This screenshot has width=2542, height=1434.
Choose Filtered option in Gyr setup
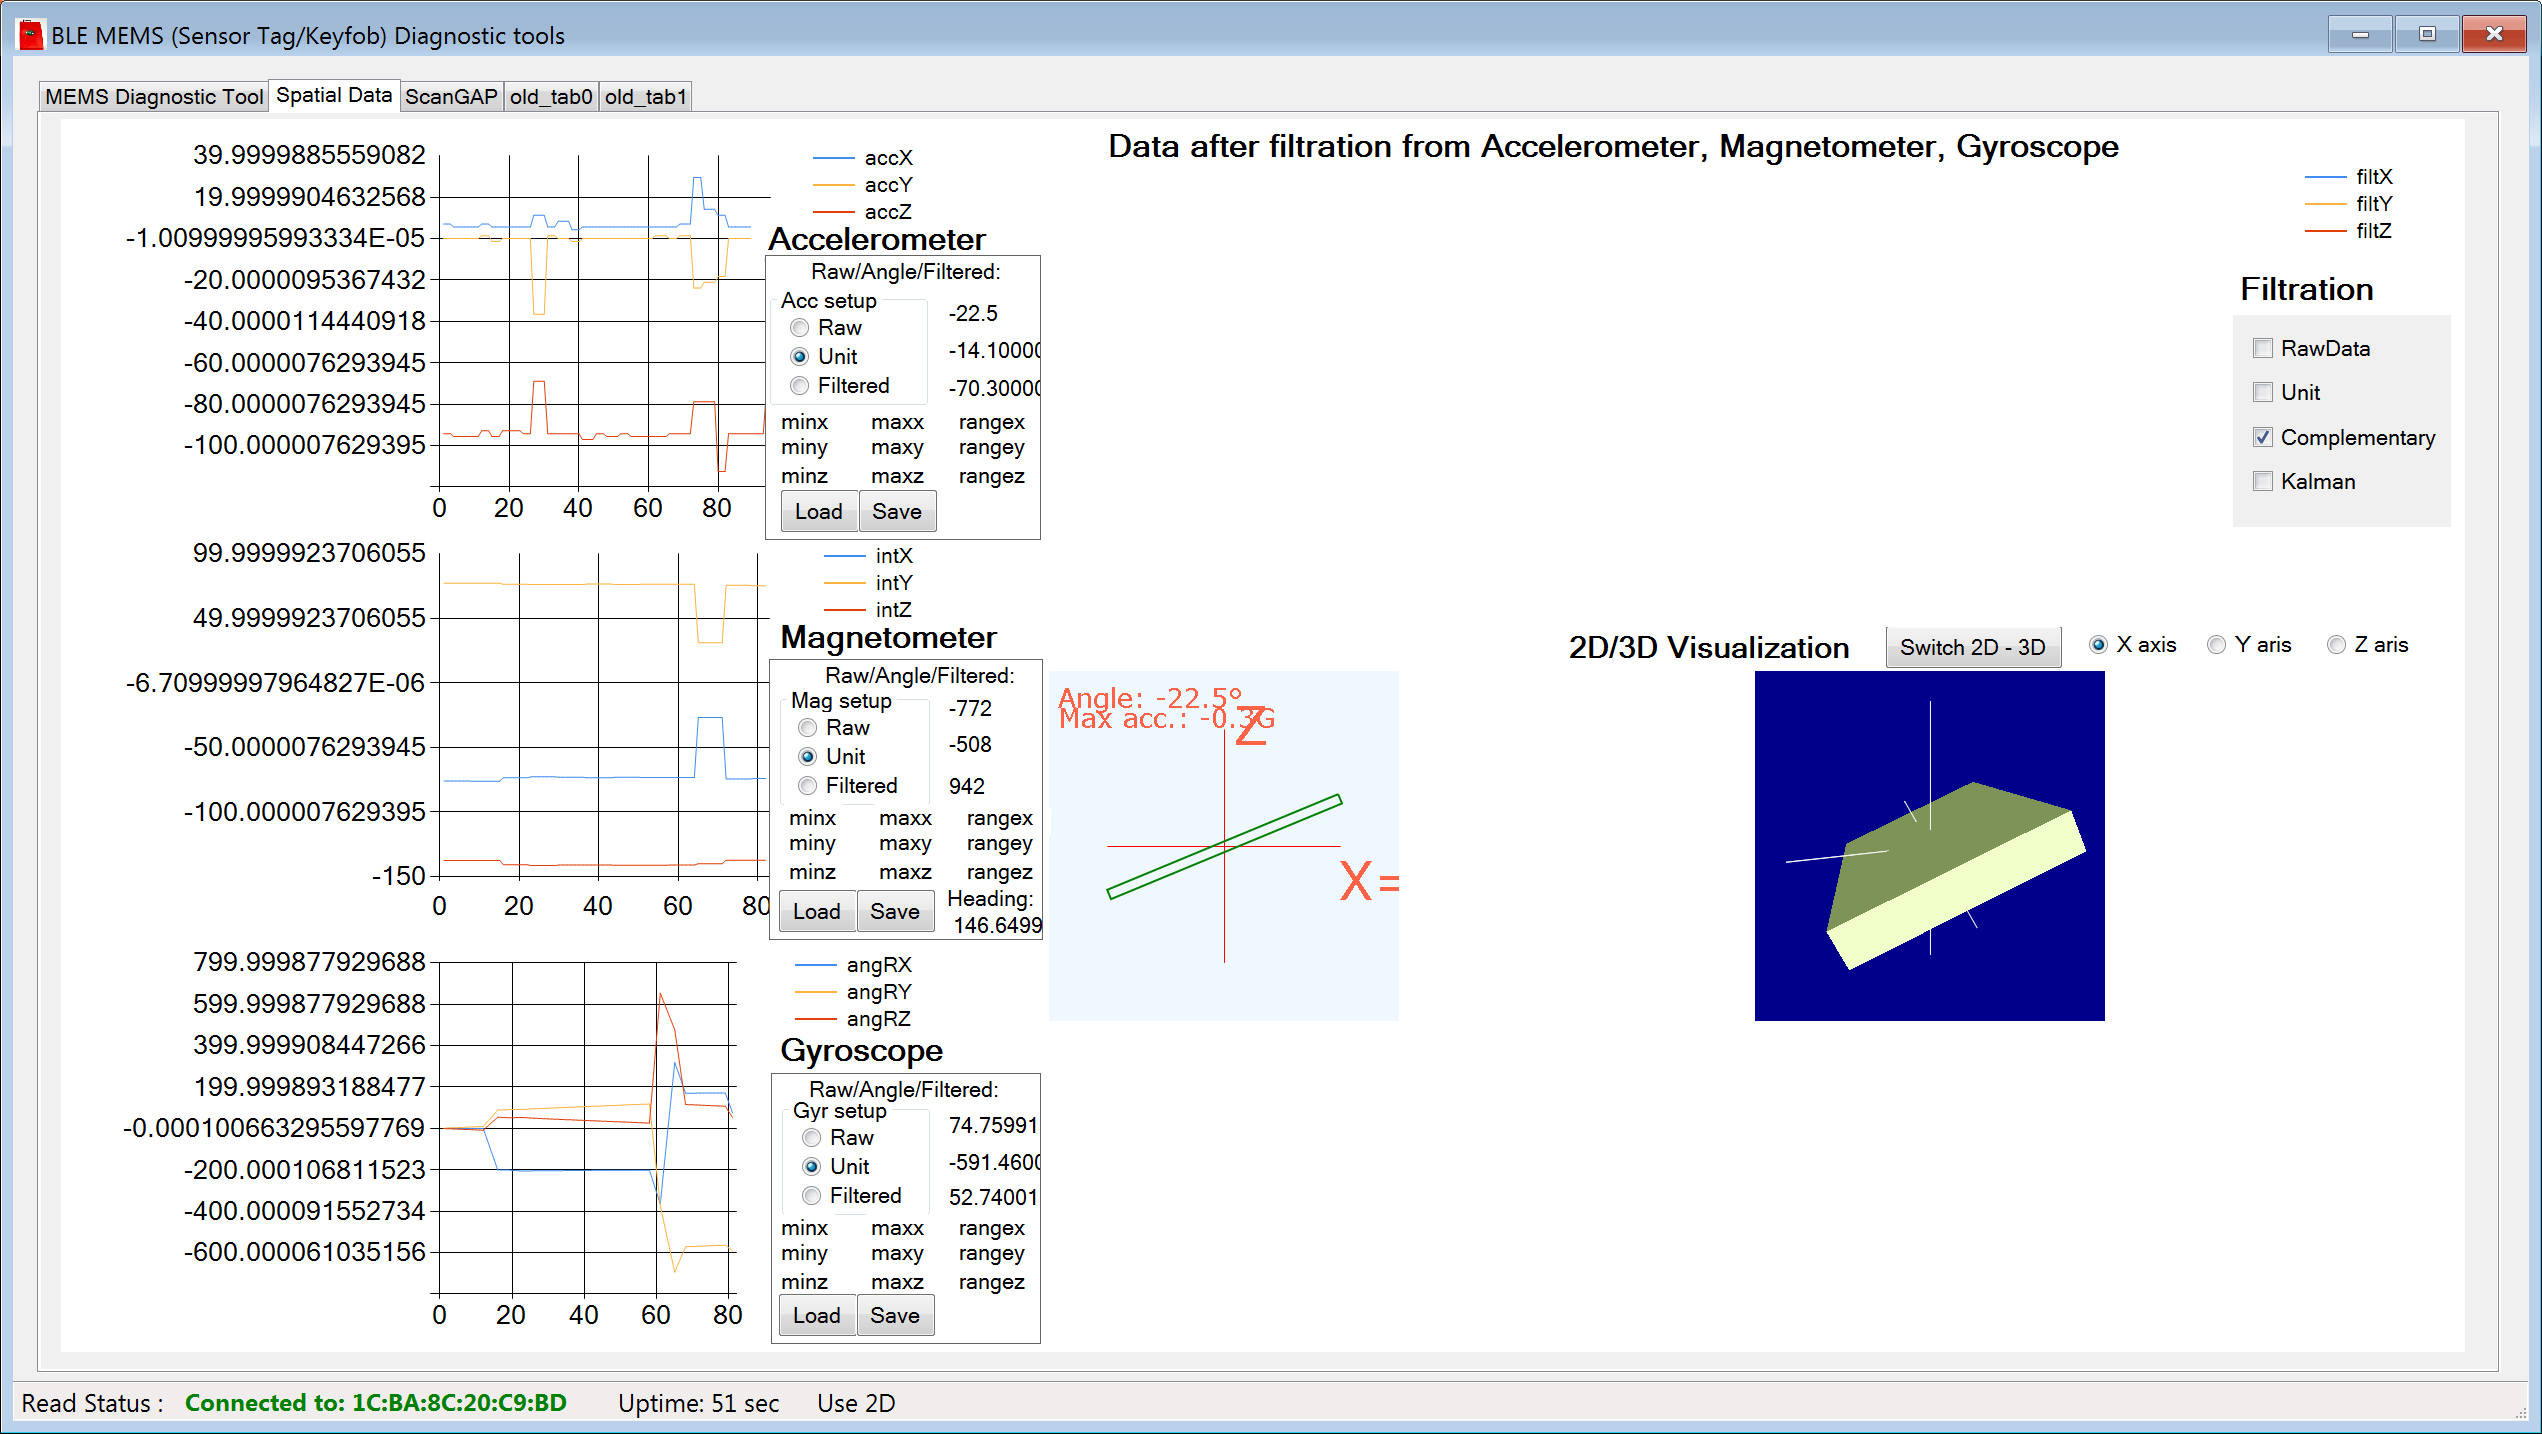pos(812,1196)
